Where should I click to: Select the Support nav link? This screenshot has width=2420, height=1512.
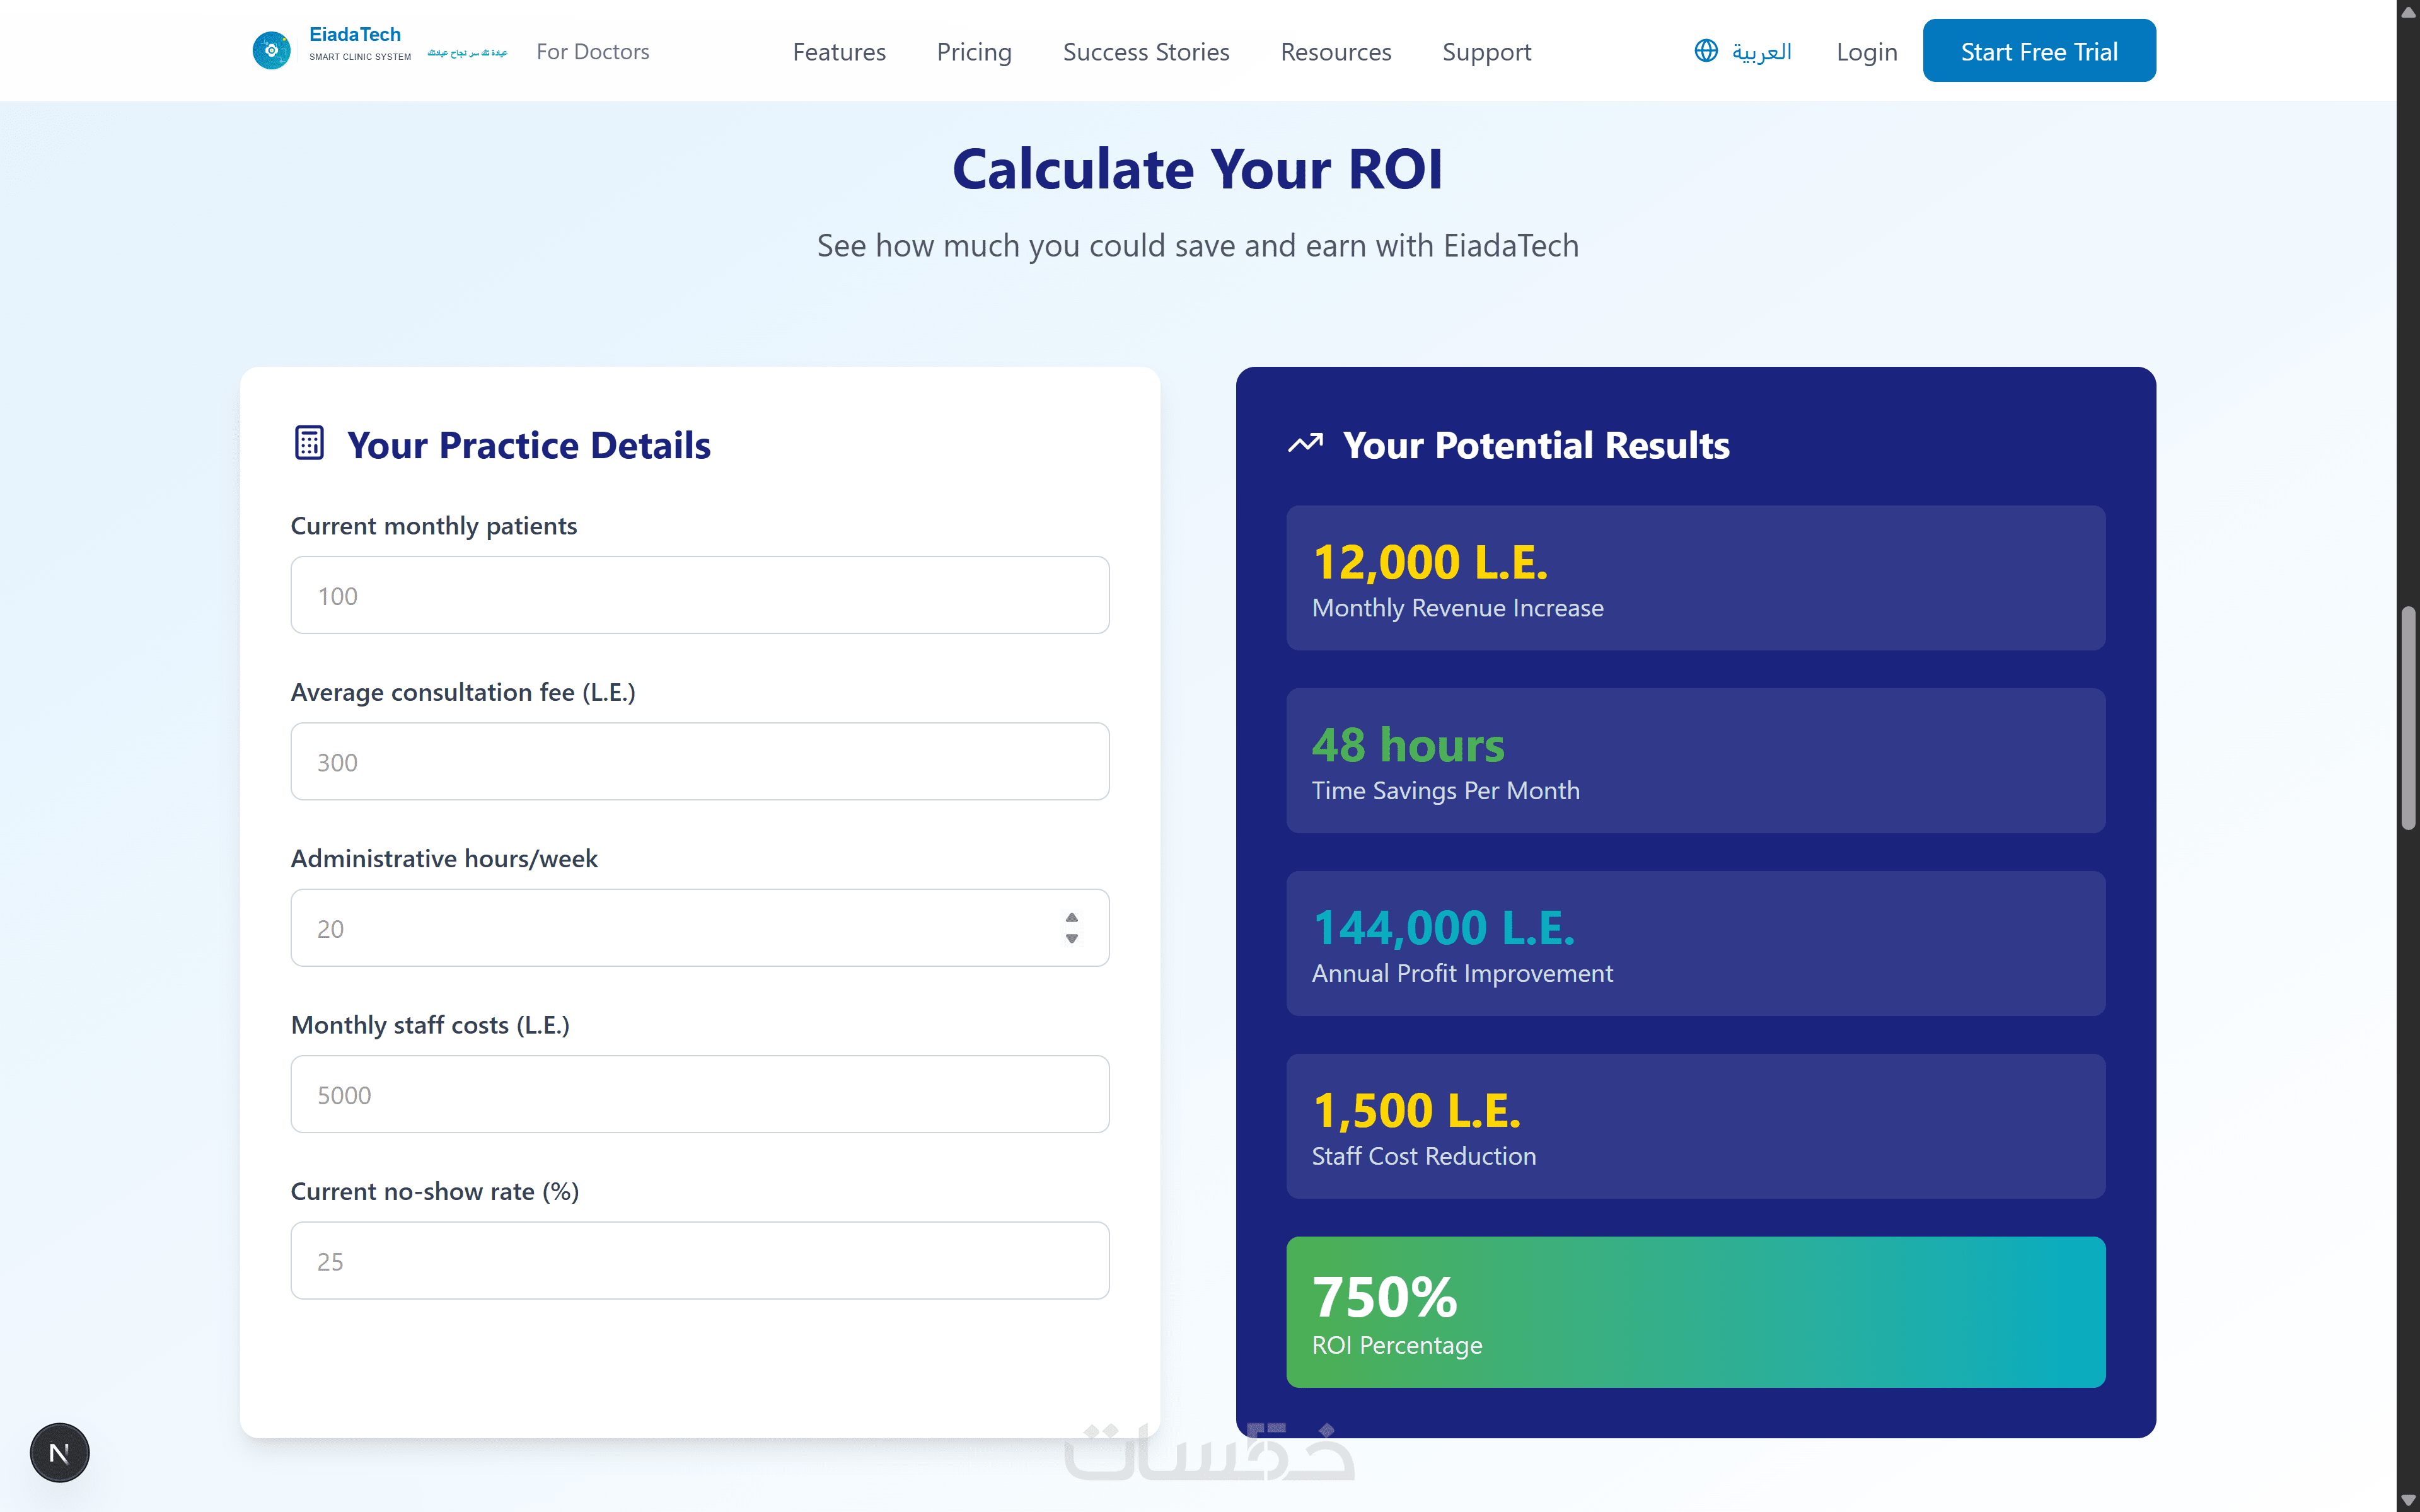[x=1486, y=52]
